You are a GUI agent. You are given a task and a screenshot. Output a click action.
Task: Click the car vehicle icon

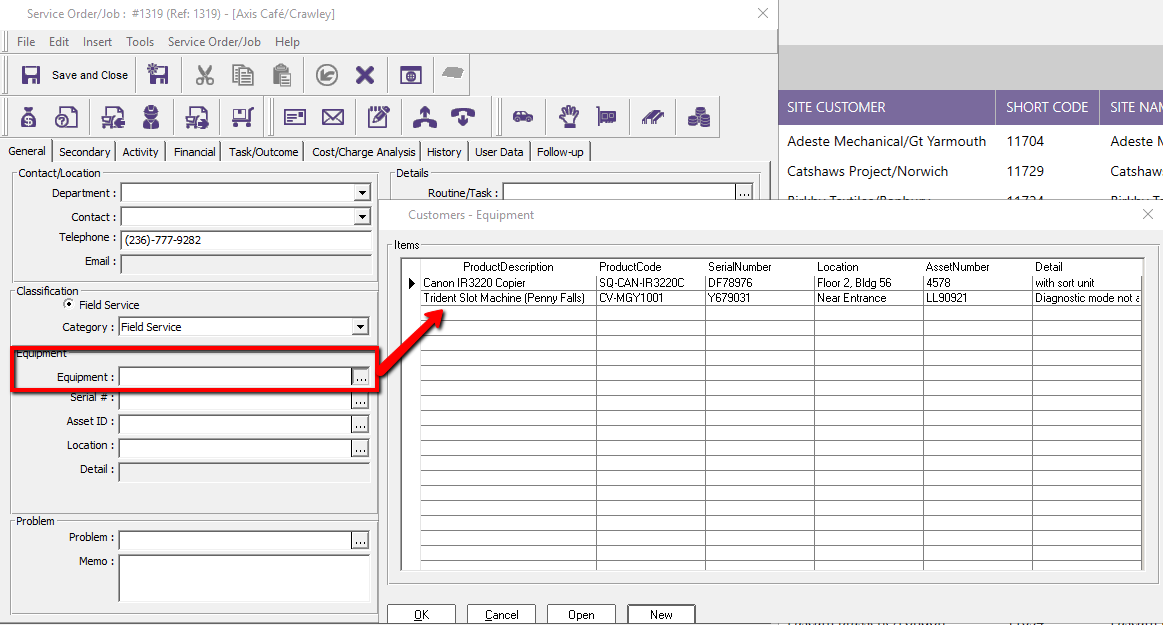523,117
